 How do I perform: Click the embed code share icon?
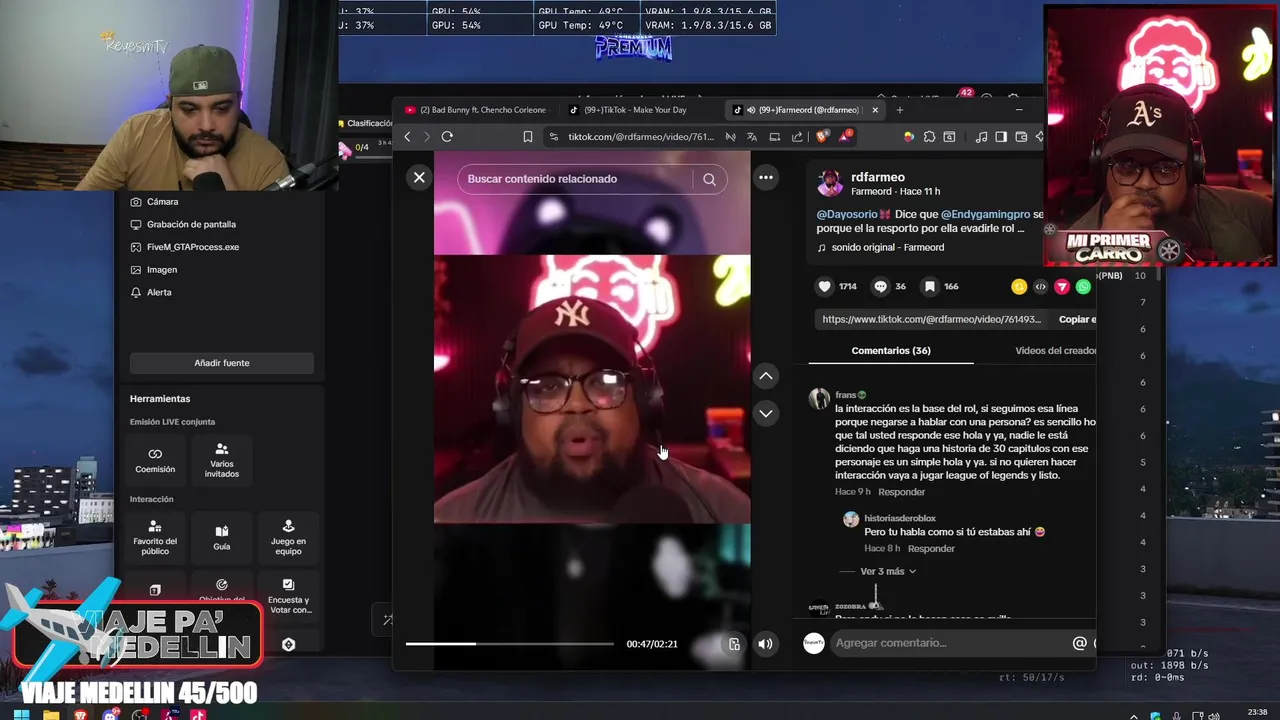tap(1040, 287)
